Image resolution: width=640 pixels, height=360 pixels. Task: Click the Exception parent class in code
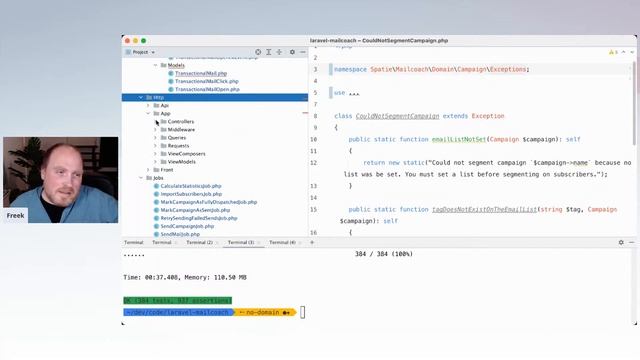point(488,116)
